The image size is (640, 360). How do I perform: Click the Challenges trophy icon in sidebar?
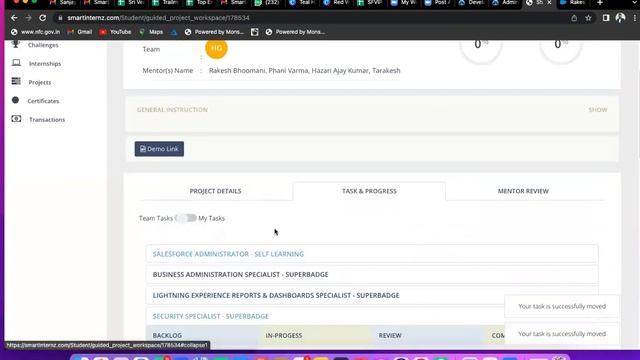(x=16, y=44)
